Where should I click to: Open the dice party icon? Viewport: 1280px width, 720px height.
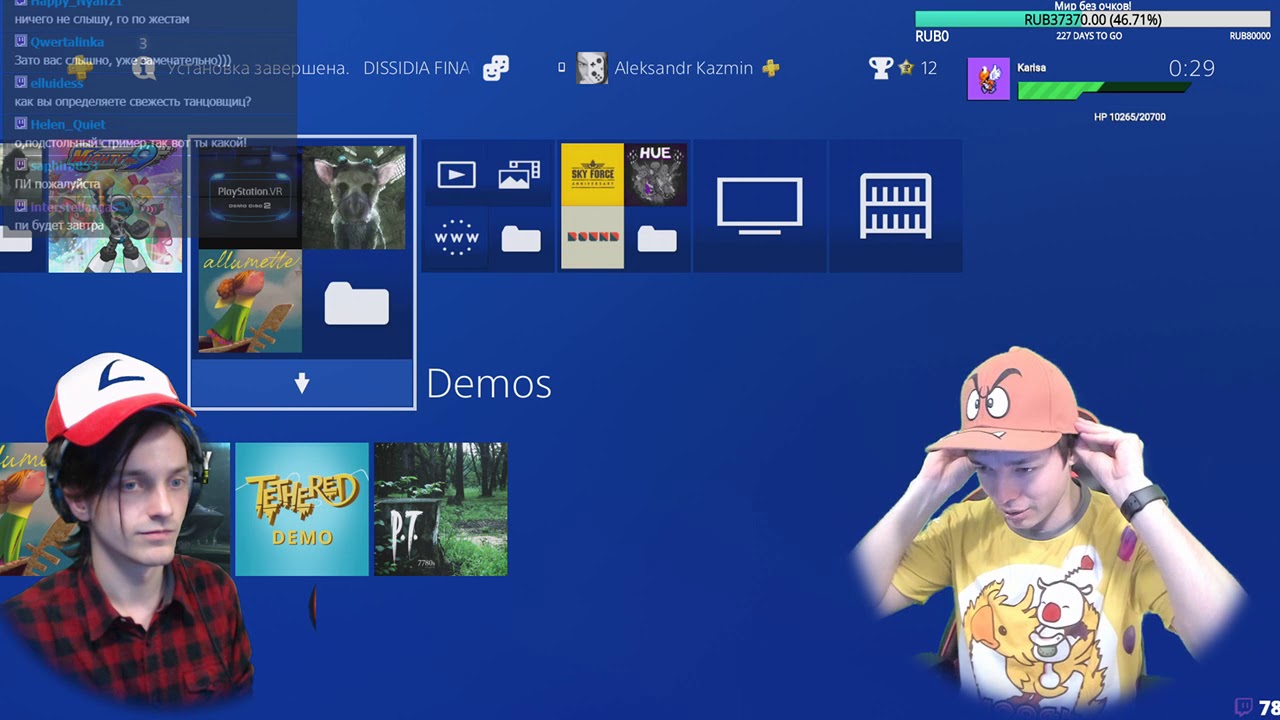(495, 68)
